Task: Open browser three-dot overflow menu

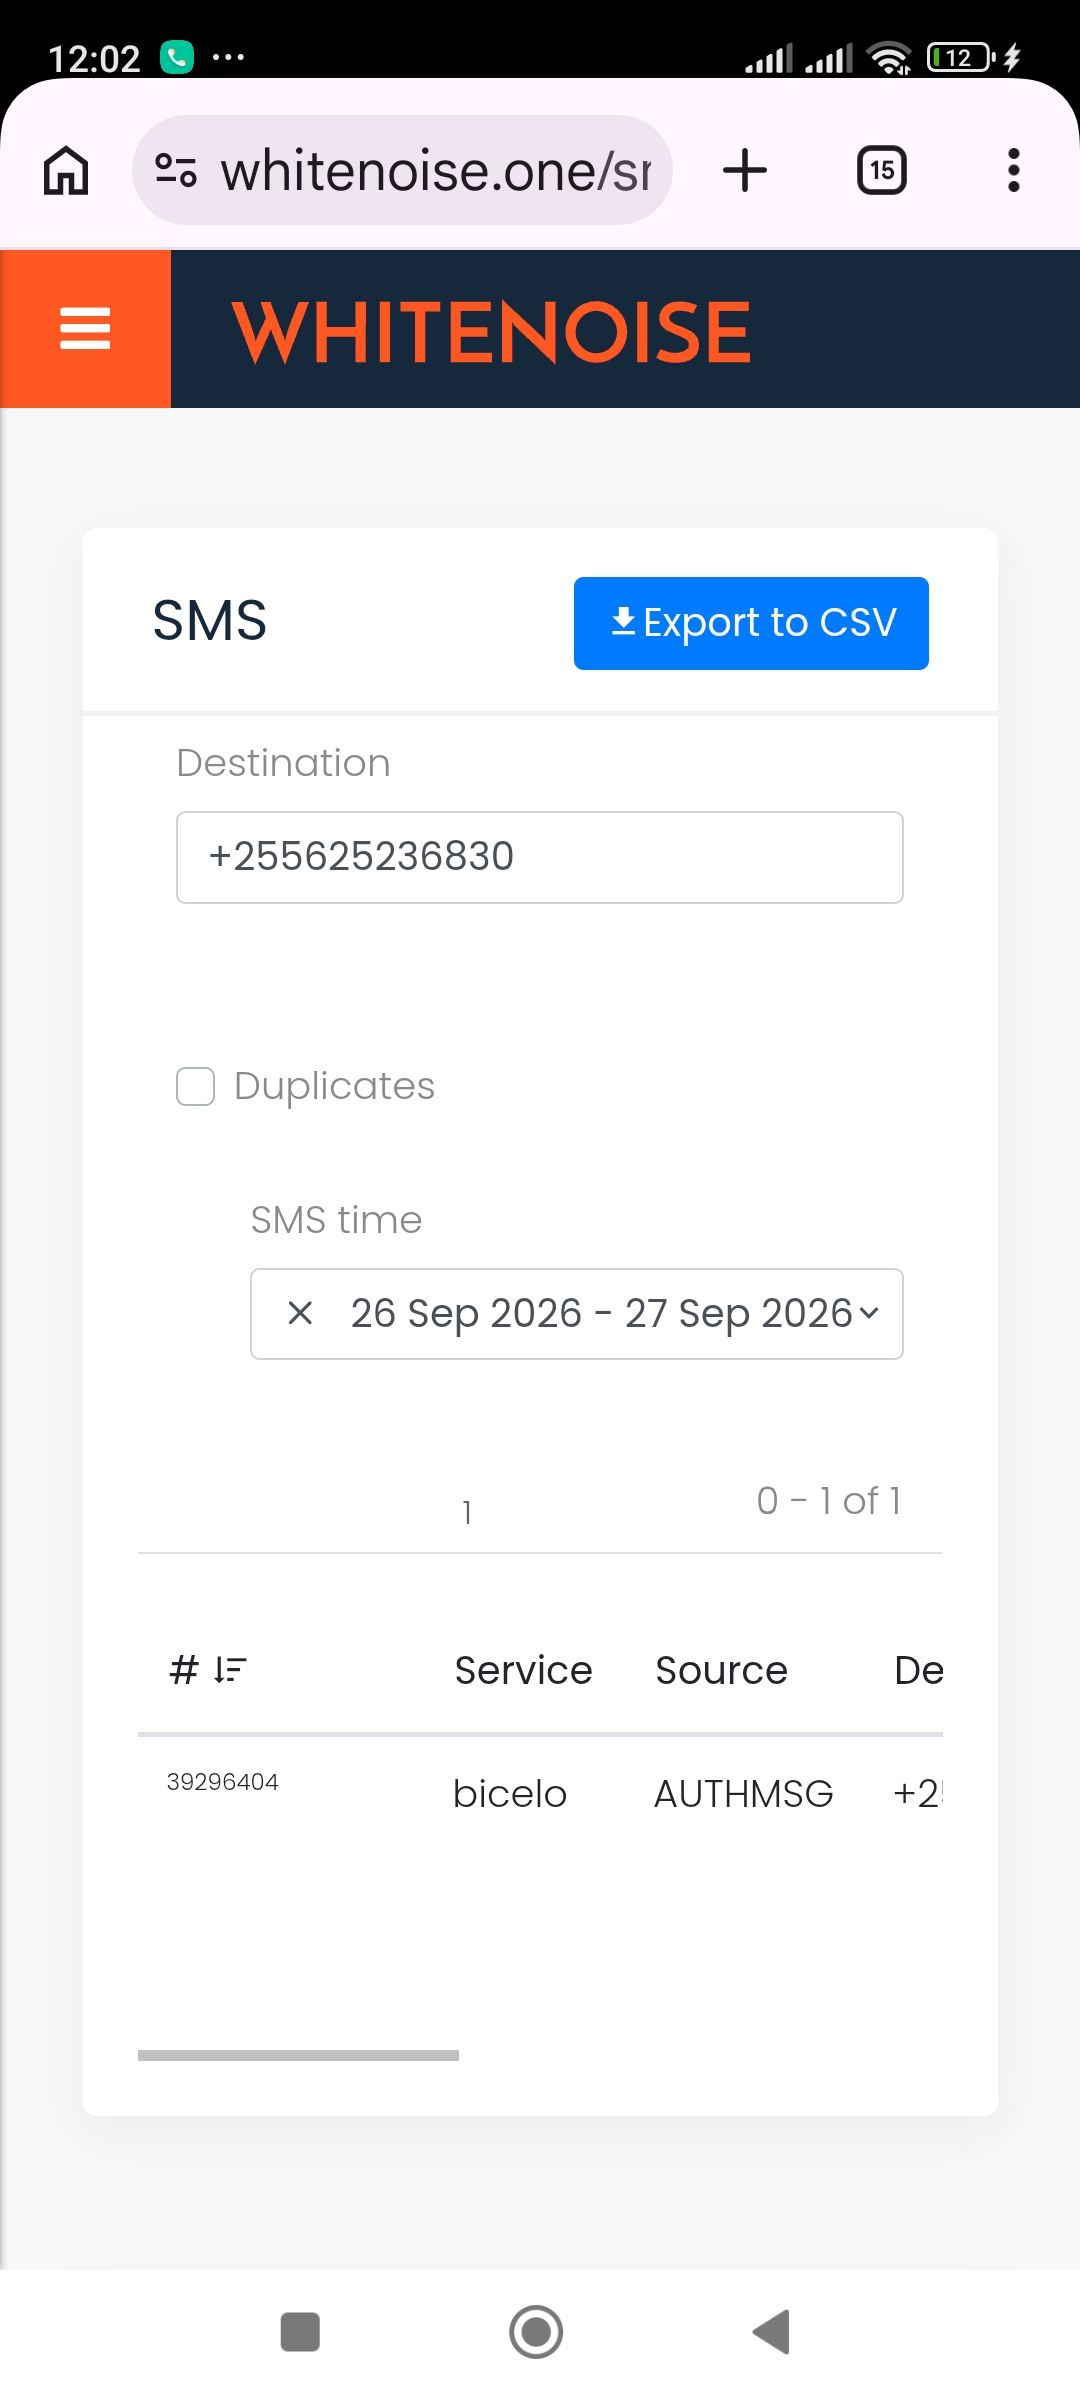Action: pos(1014,170)
